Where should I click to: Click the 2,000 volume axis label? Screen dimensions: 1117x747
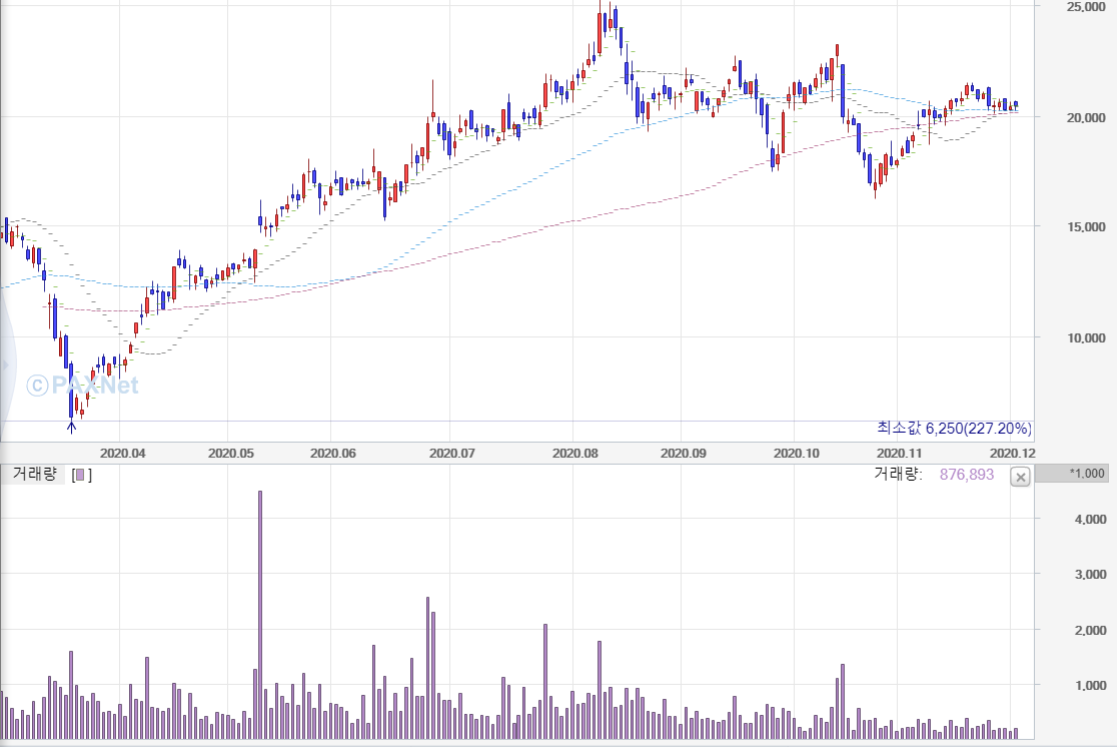point(1091,630)
